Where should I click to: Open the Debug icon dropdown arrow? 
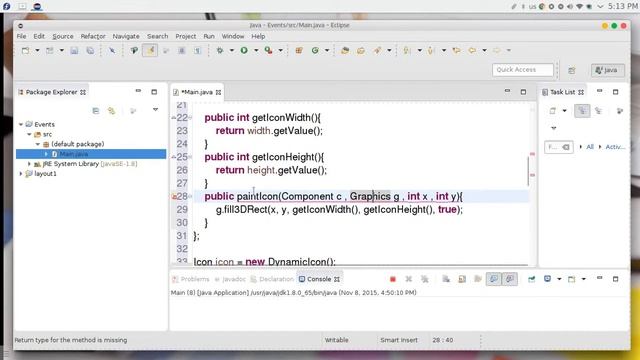(231, 51)
